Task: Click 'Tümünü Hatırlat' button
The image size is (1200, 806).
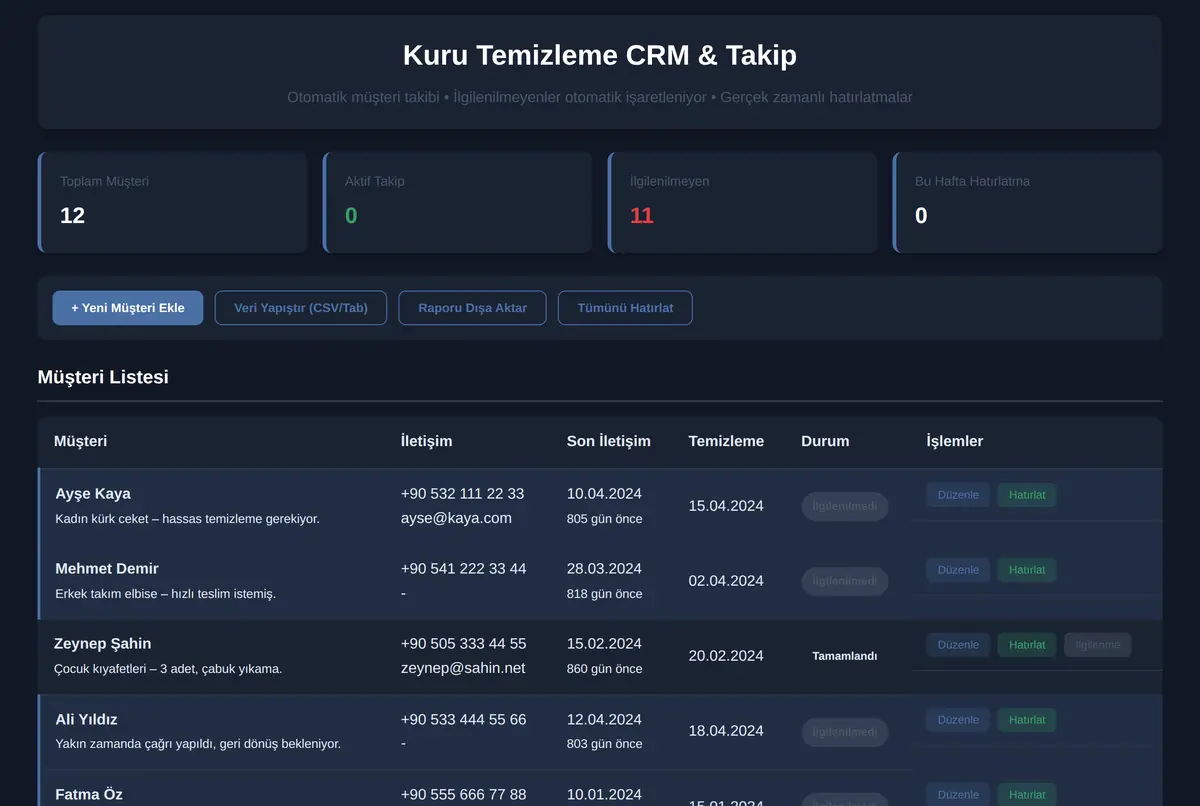Action: tap(625, 308)
